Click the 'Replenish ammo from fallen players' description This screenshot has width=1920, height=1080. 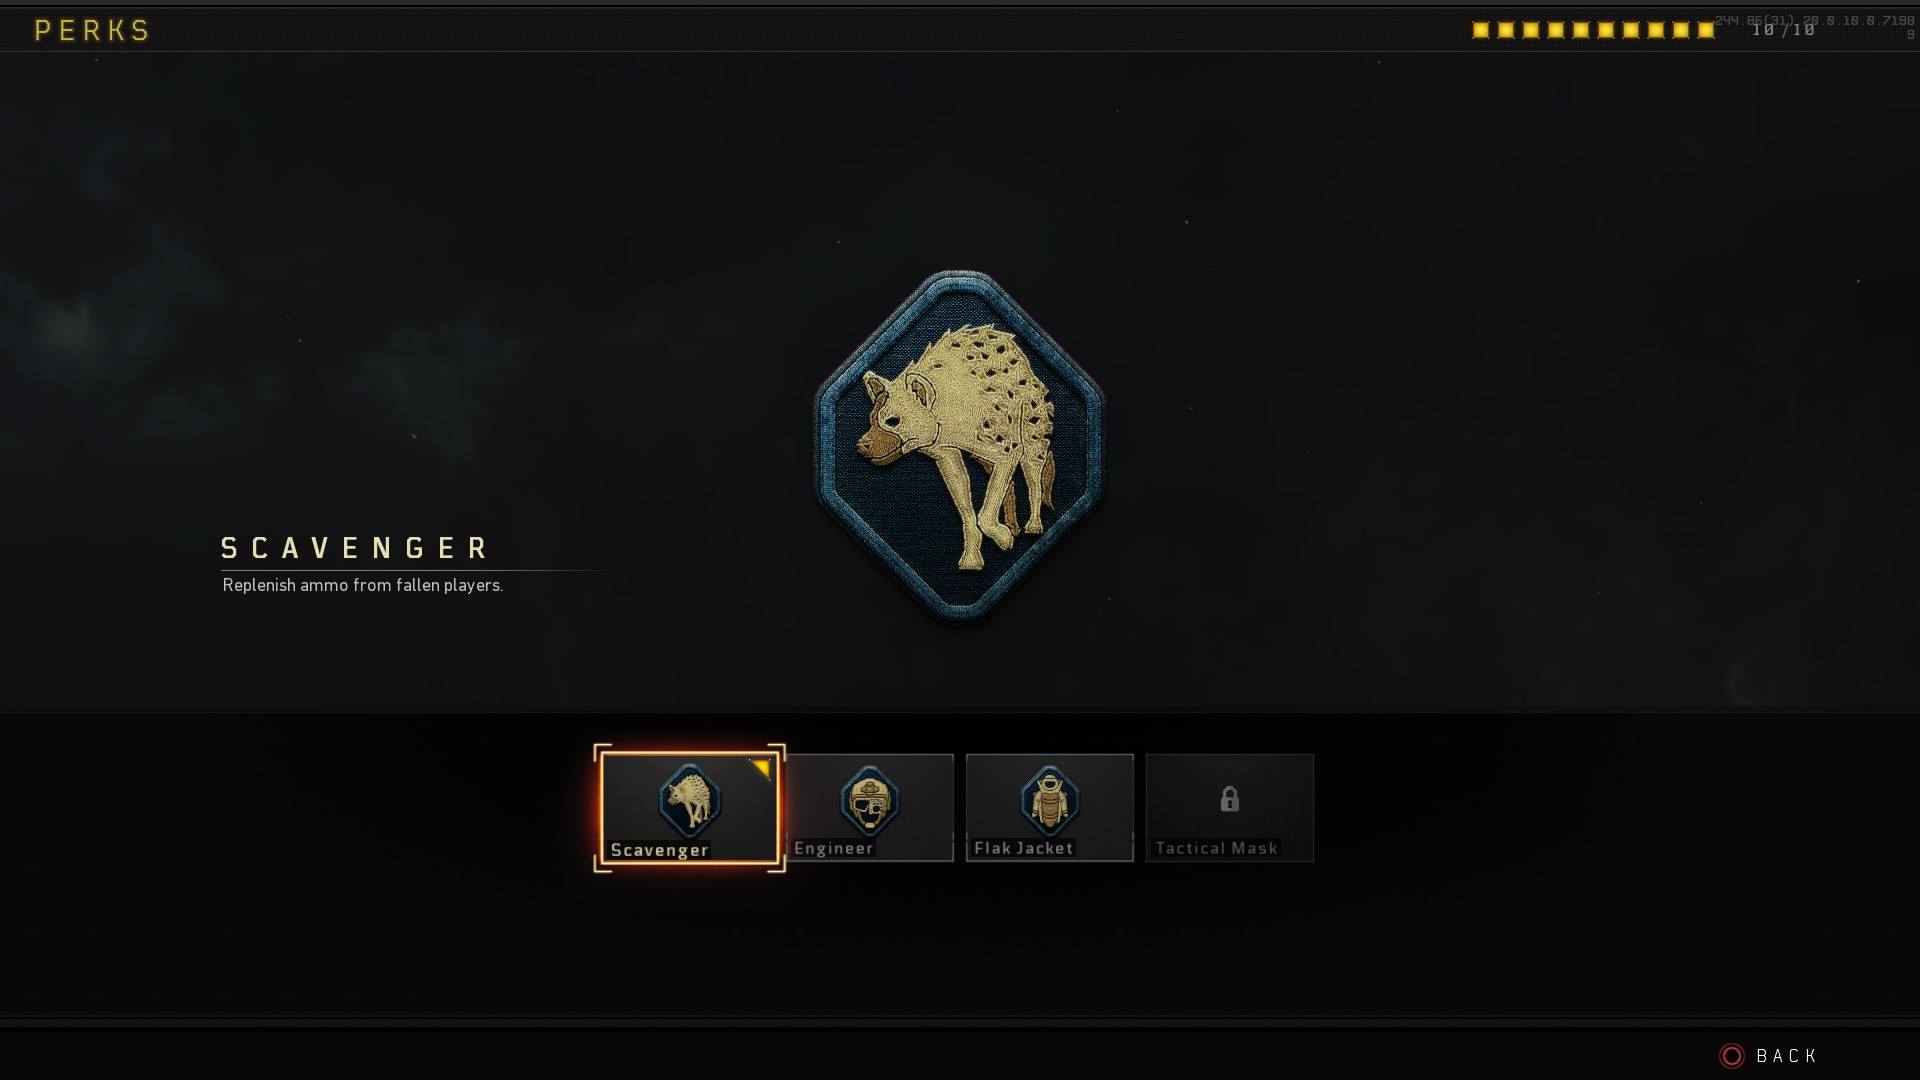[362, 585]
